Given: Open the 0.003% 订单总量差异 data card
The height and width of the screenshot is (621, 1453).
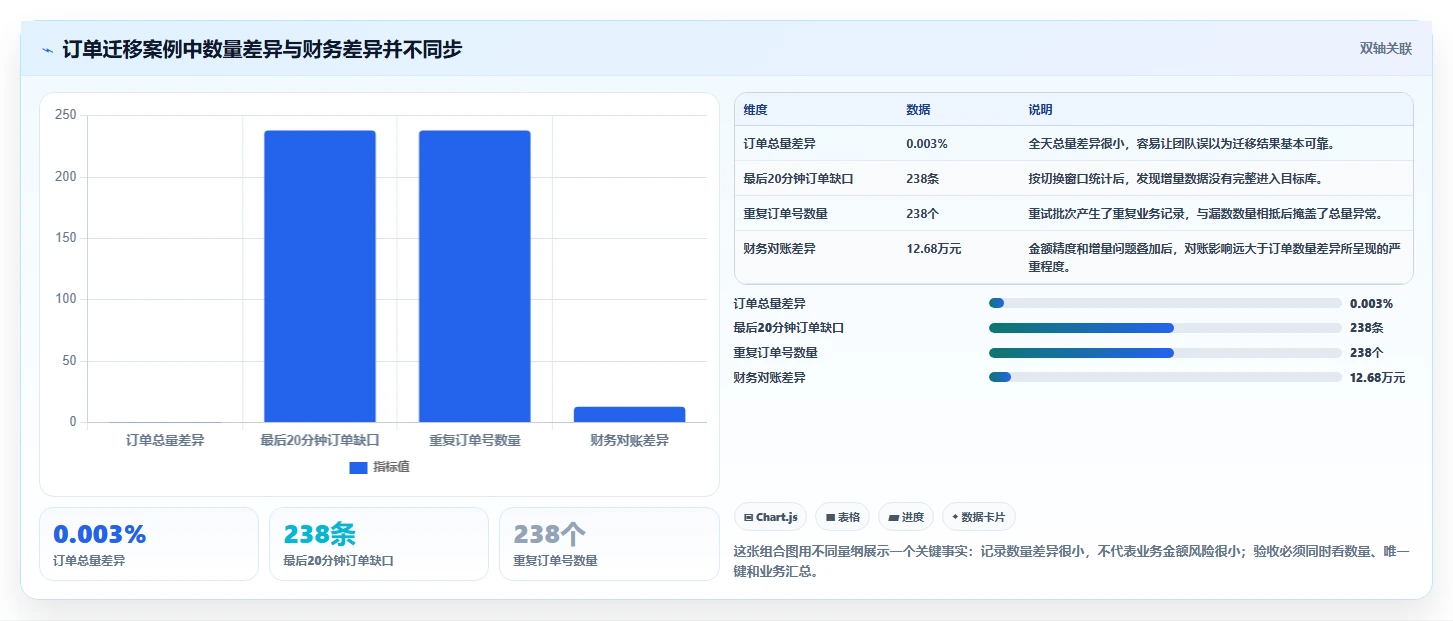Looking at the screenshot, I should tap(149, 544).
